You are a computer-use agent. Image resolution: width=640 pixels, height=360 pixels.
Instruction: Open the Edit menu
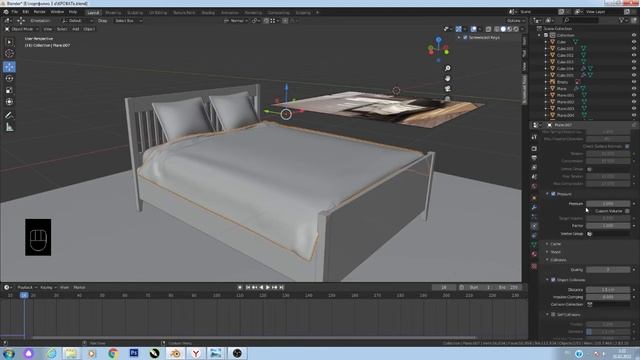point(26,12)
